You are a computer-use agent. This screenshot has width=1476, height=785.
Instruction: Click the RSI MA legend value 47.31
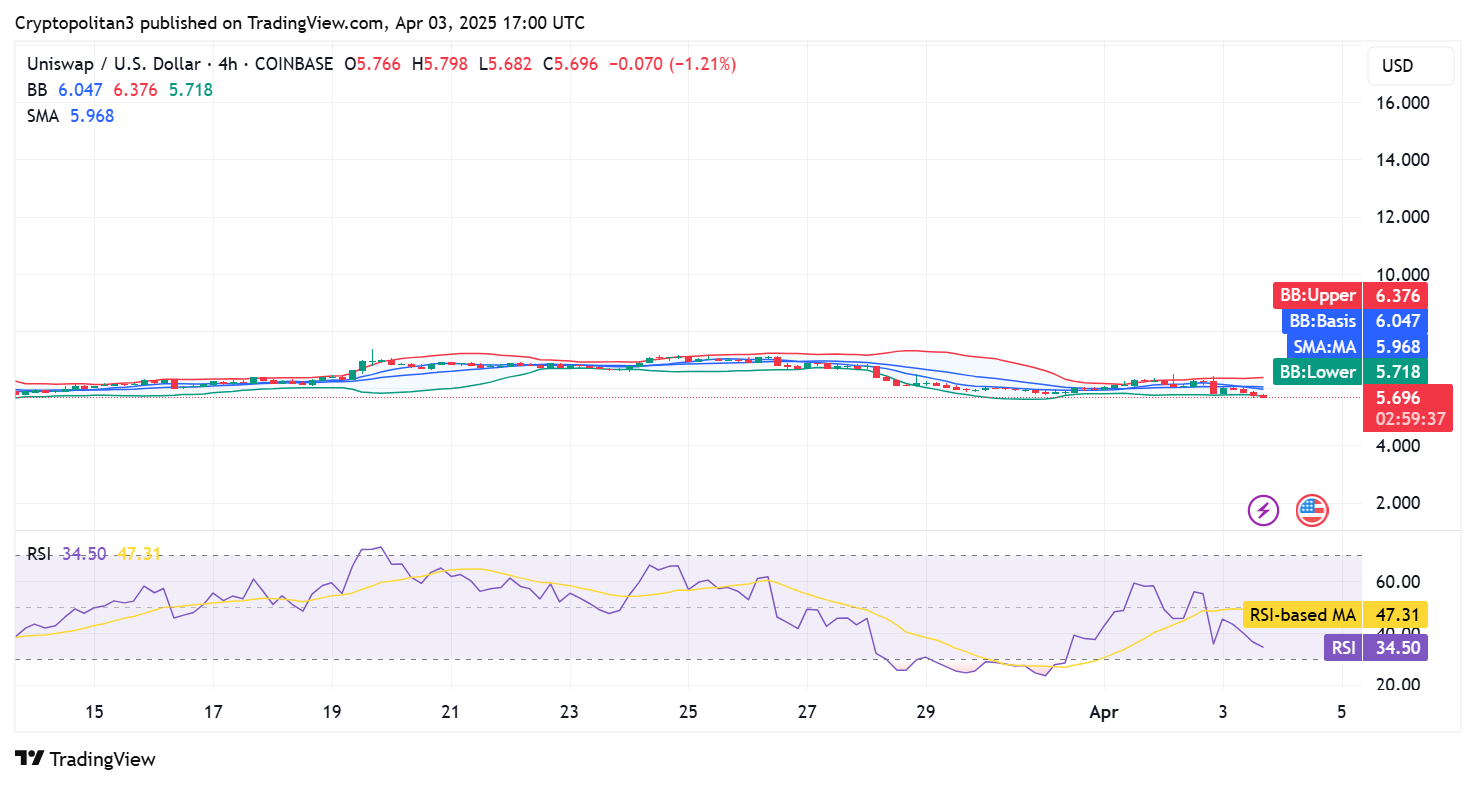coord(138,554)
